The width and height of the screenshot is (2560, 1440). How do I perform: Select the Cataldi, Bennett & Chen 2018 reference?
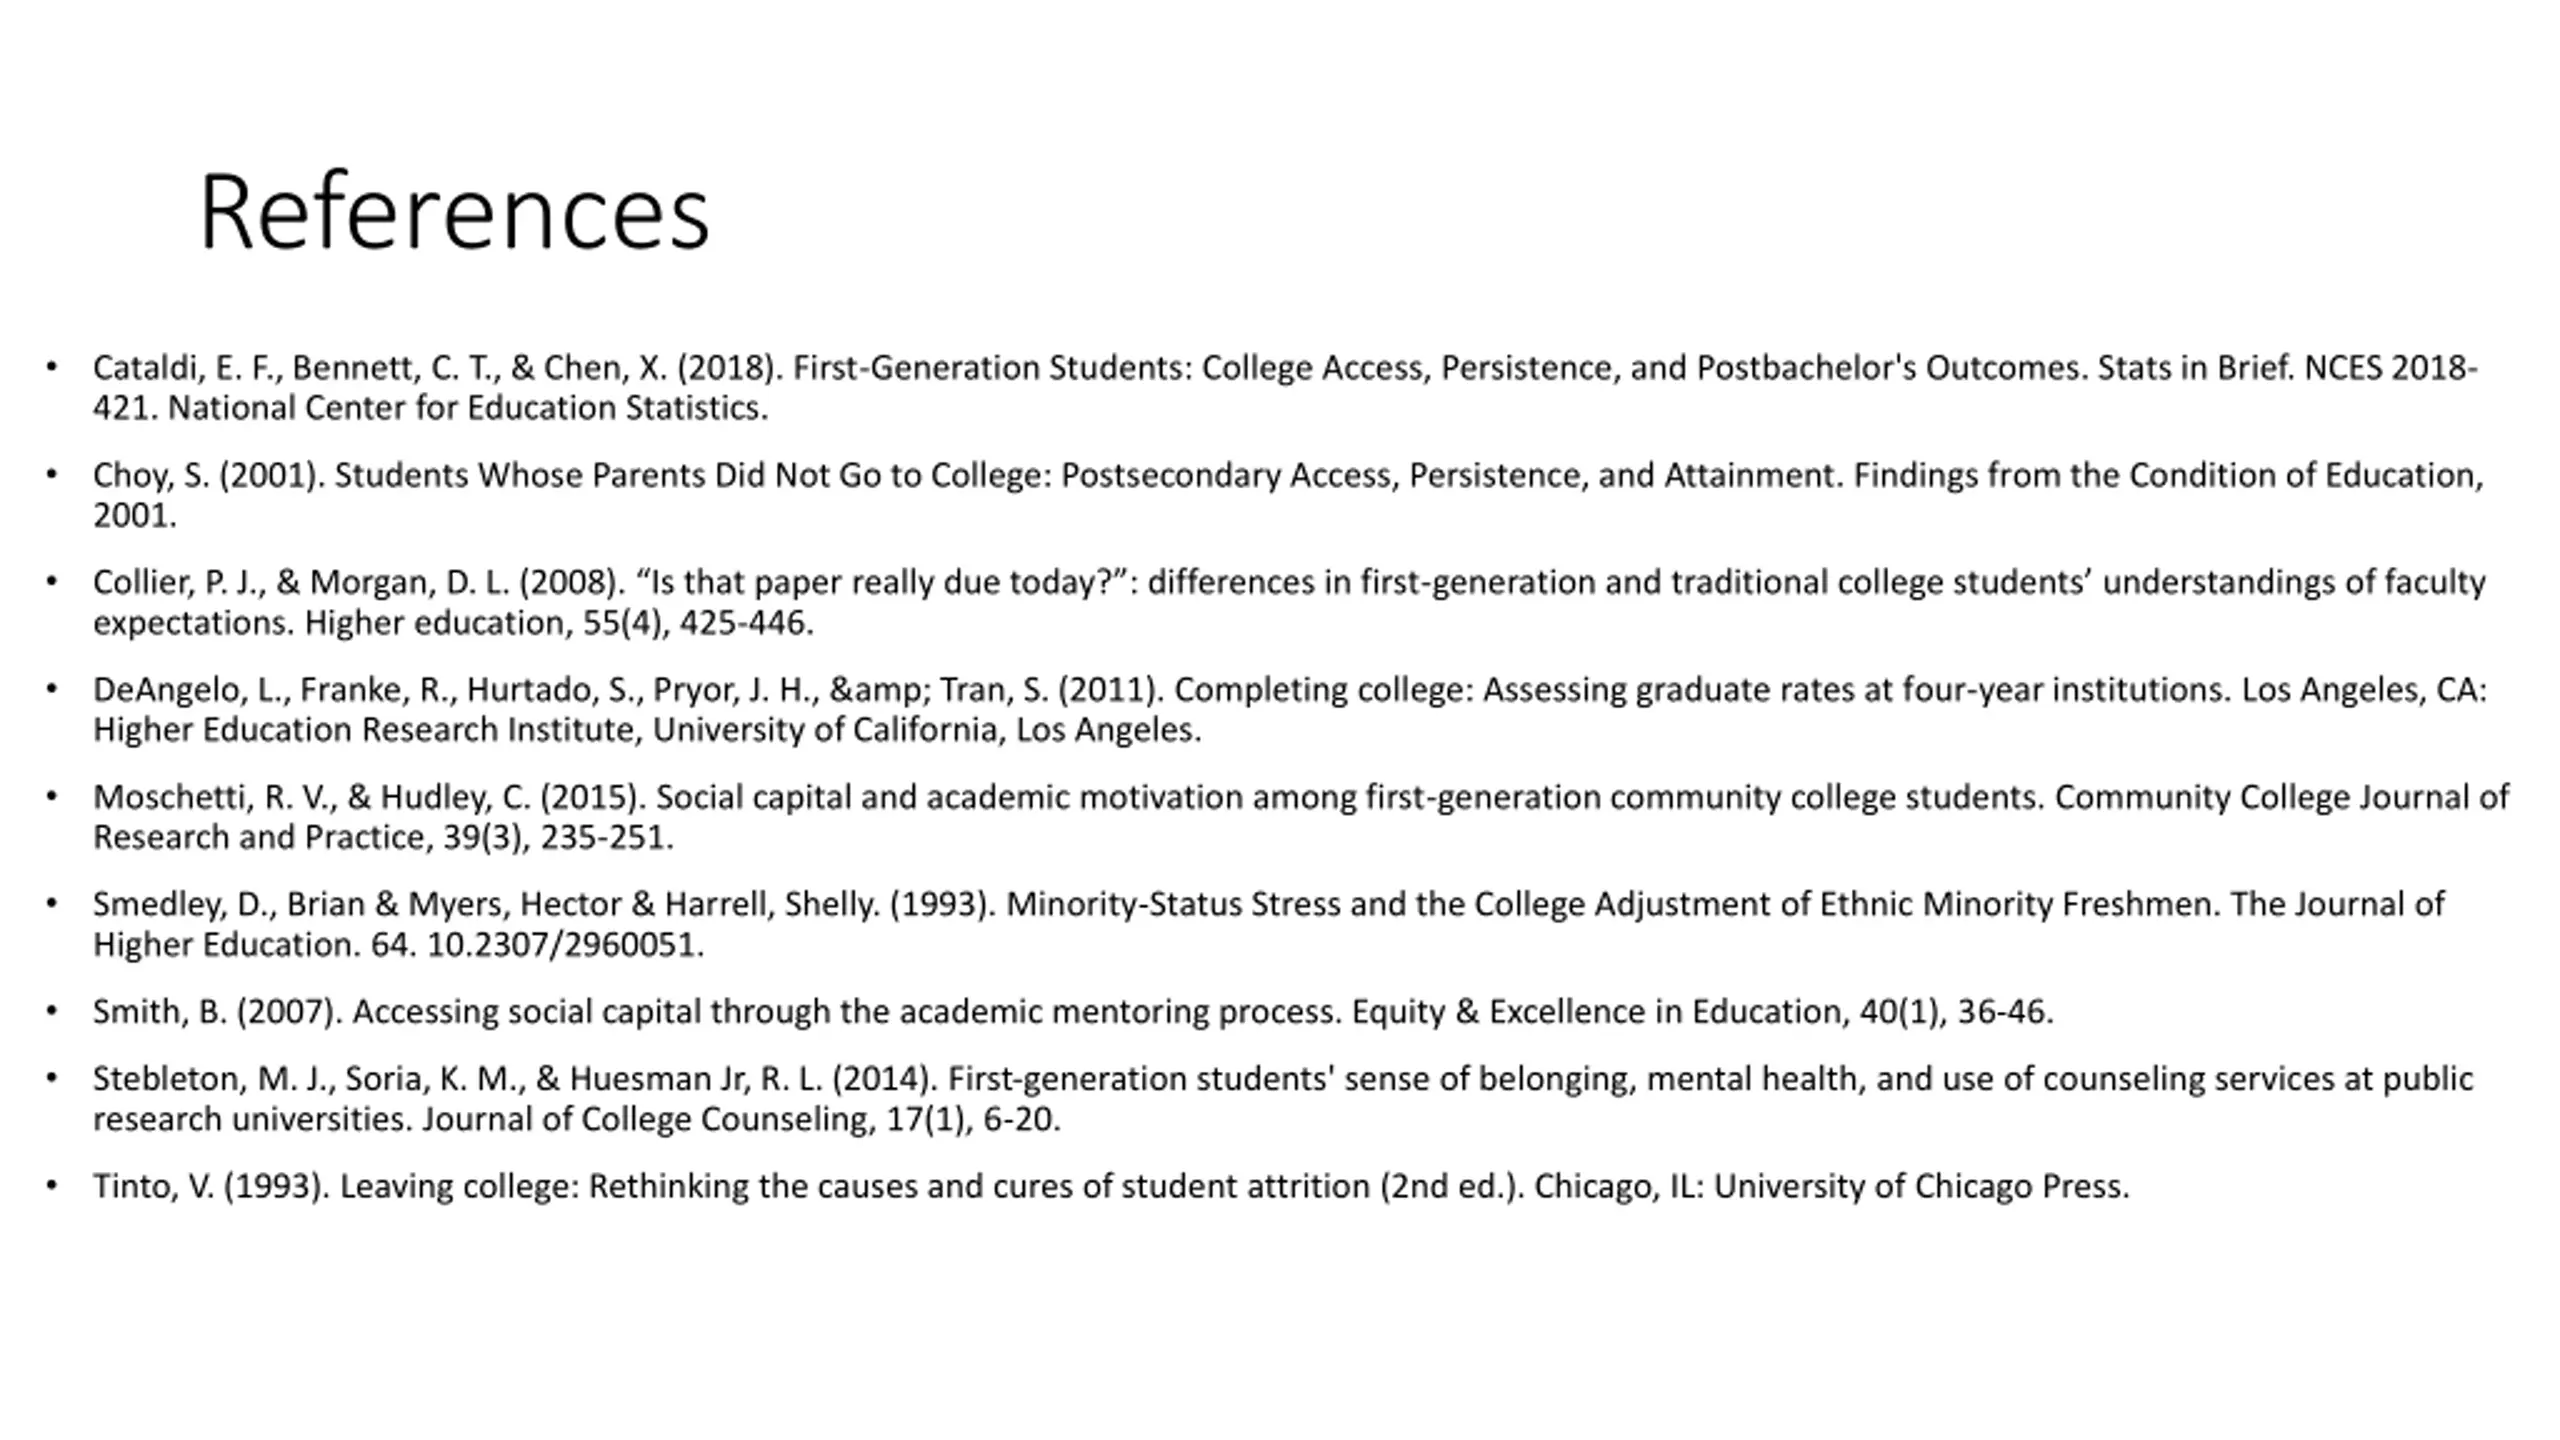[1285, 388]
